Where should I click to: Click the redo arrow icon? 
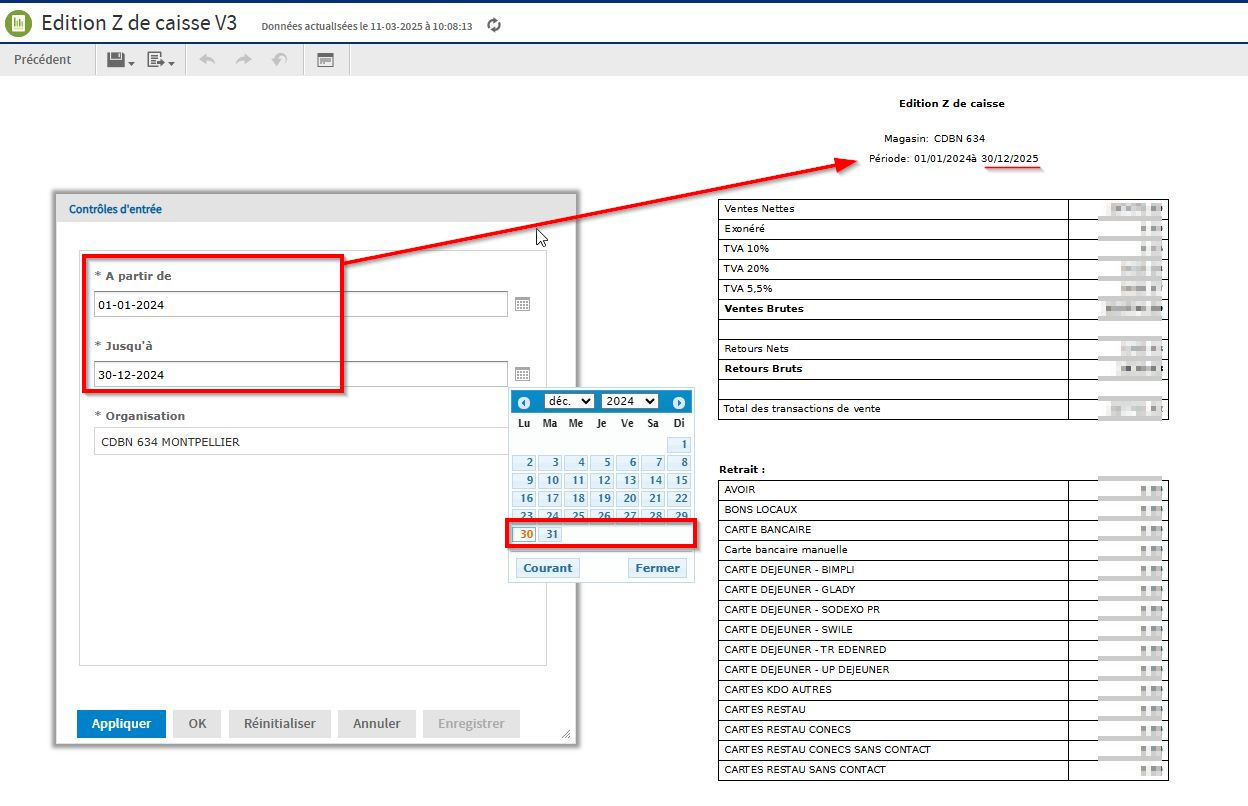[x=243, y=60]
